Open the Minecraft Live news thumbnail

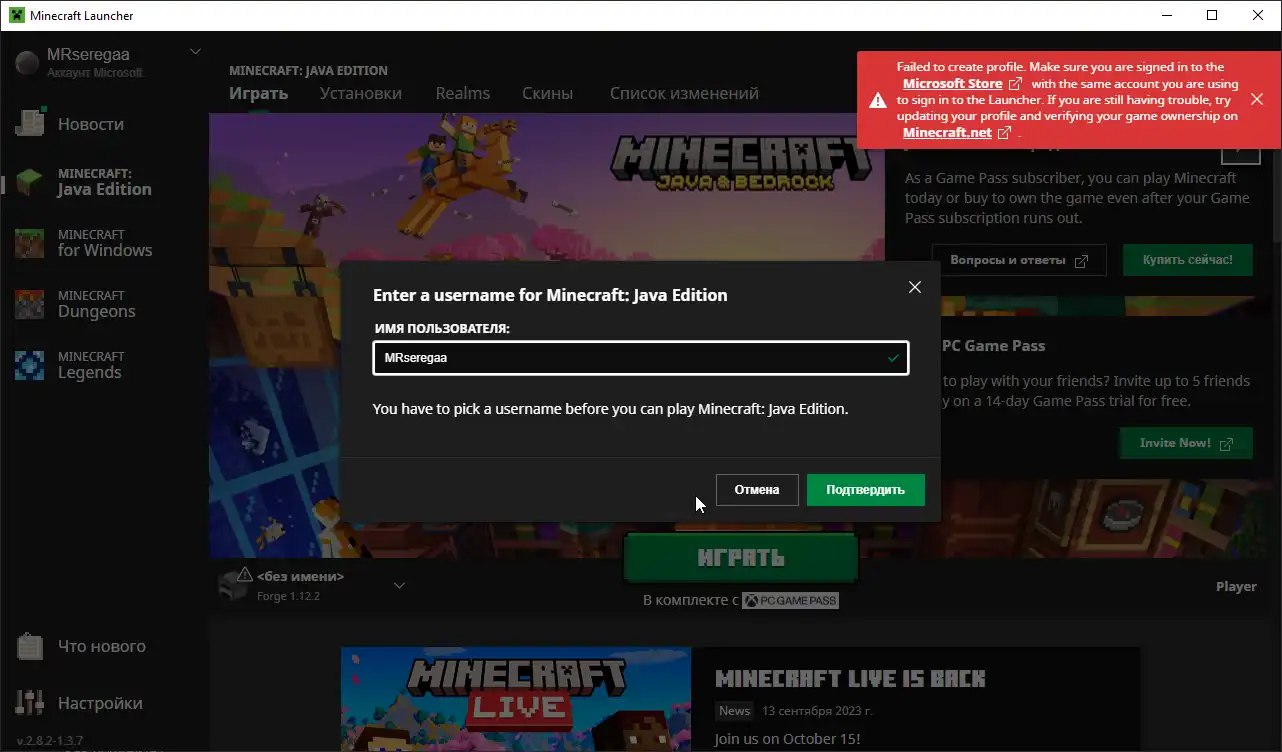(515, 698)
